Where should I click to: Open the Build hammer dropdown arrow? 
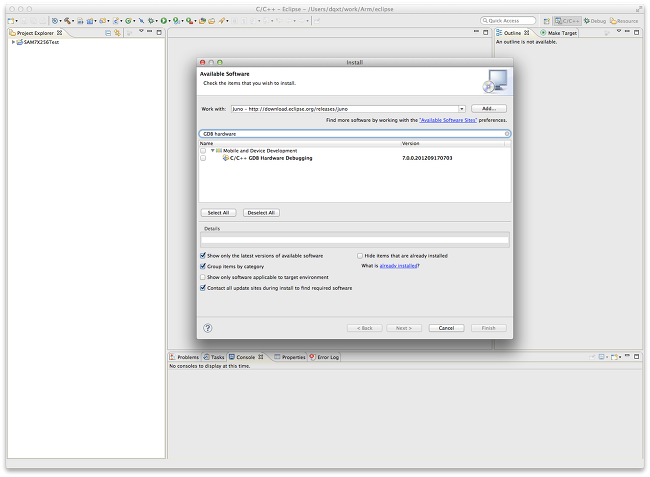coord(73,21)
